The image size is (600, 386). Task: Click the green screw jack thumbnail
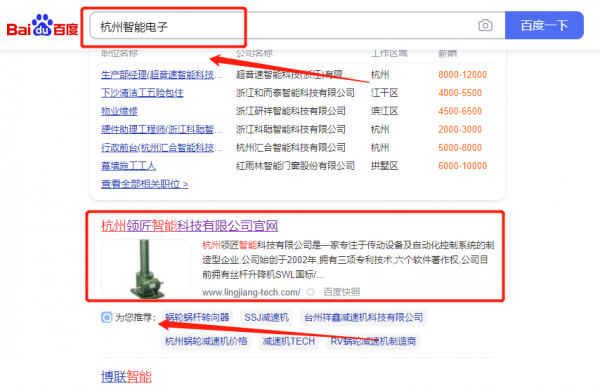coord(146,269)
